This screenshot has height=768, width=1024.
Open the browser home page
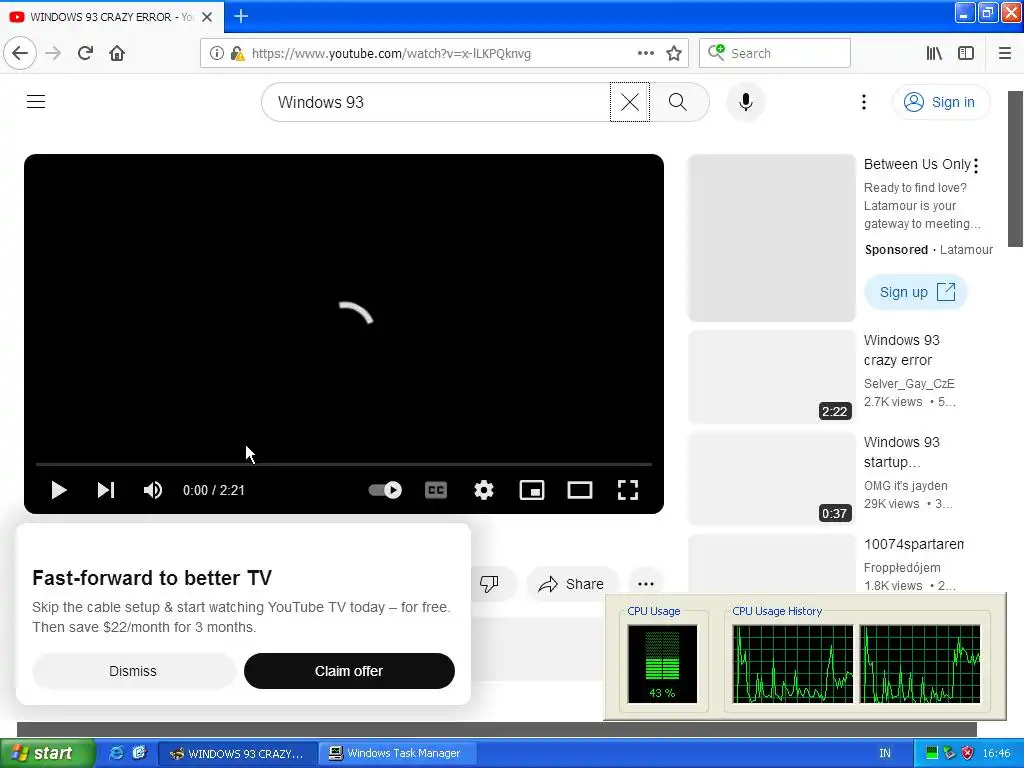[117, 53]
